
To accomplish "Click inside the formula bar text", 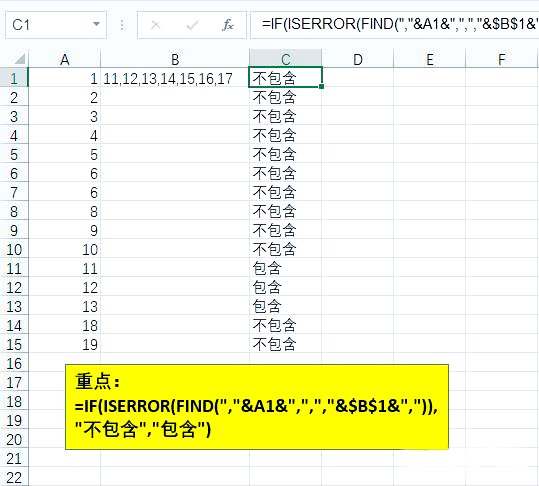I will pyautogui.click(x=394, y=24).
